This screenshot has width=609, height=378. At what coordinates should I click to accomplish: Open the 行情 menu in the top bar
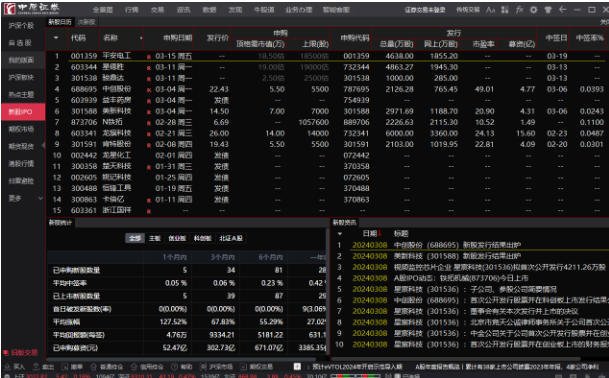[x=132, y=10]
